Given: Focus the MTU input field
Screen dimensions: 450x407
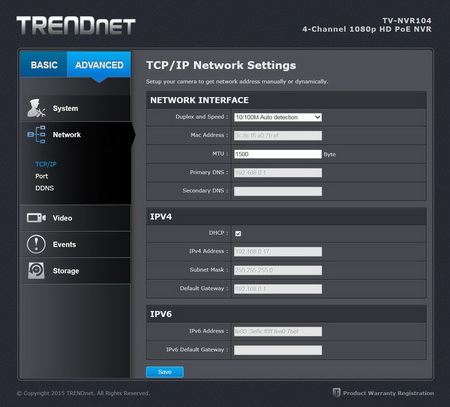Looking at the screenshot, I should (x=278, y=154).
